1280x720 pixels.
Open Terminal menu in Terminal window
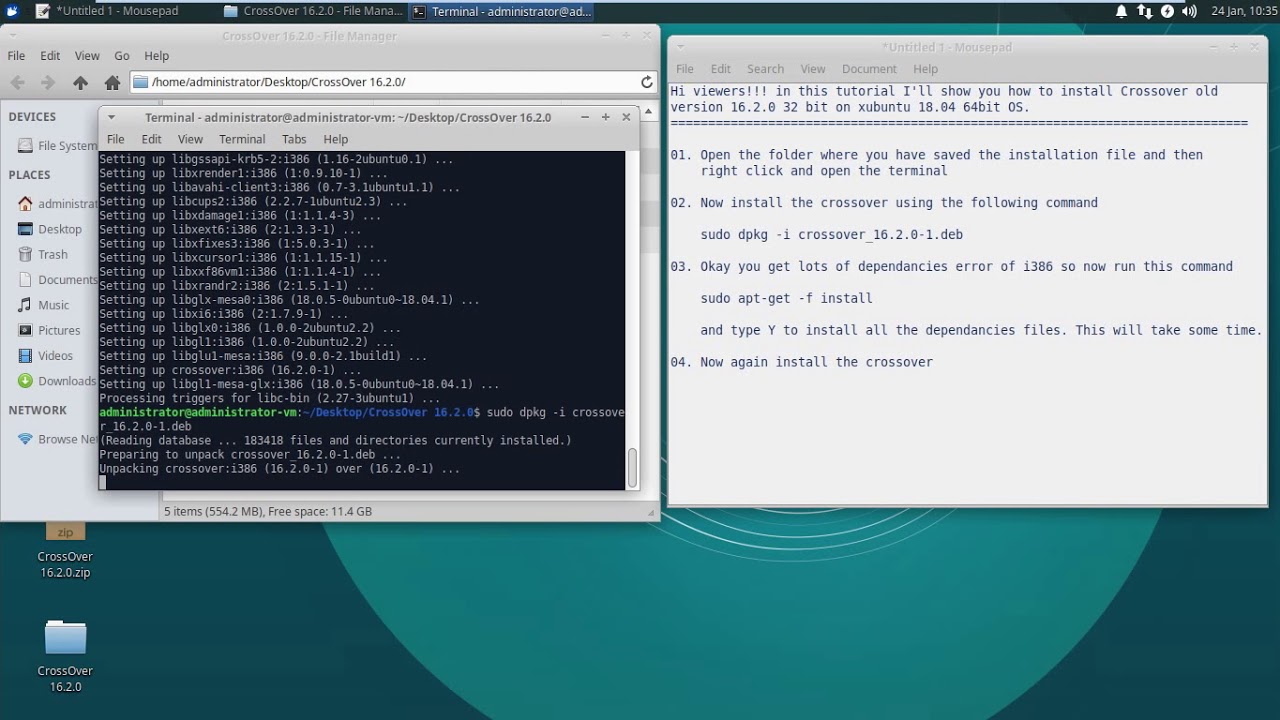(242, 139)
